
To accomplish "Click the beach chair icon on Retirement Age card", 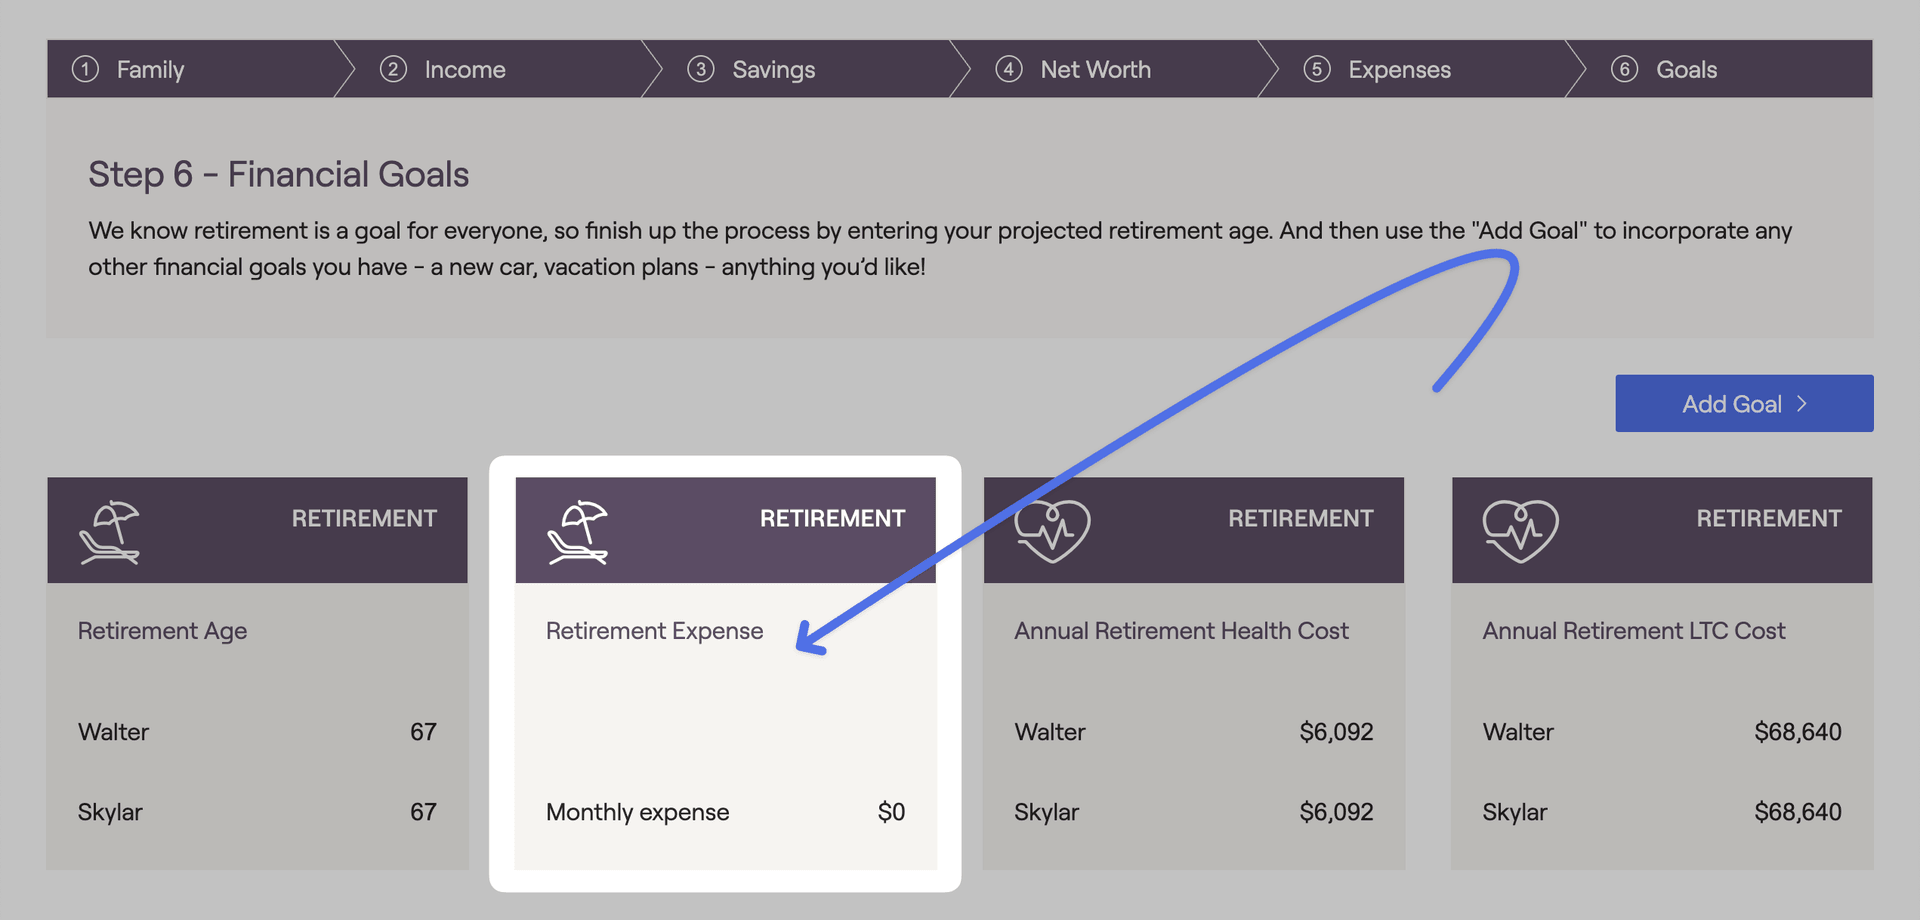I will point(109,532).
